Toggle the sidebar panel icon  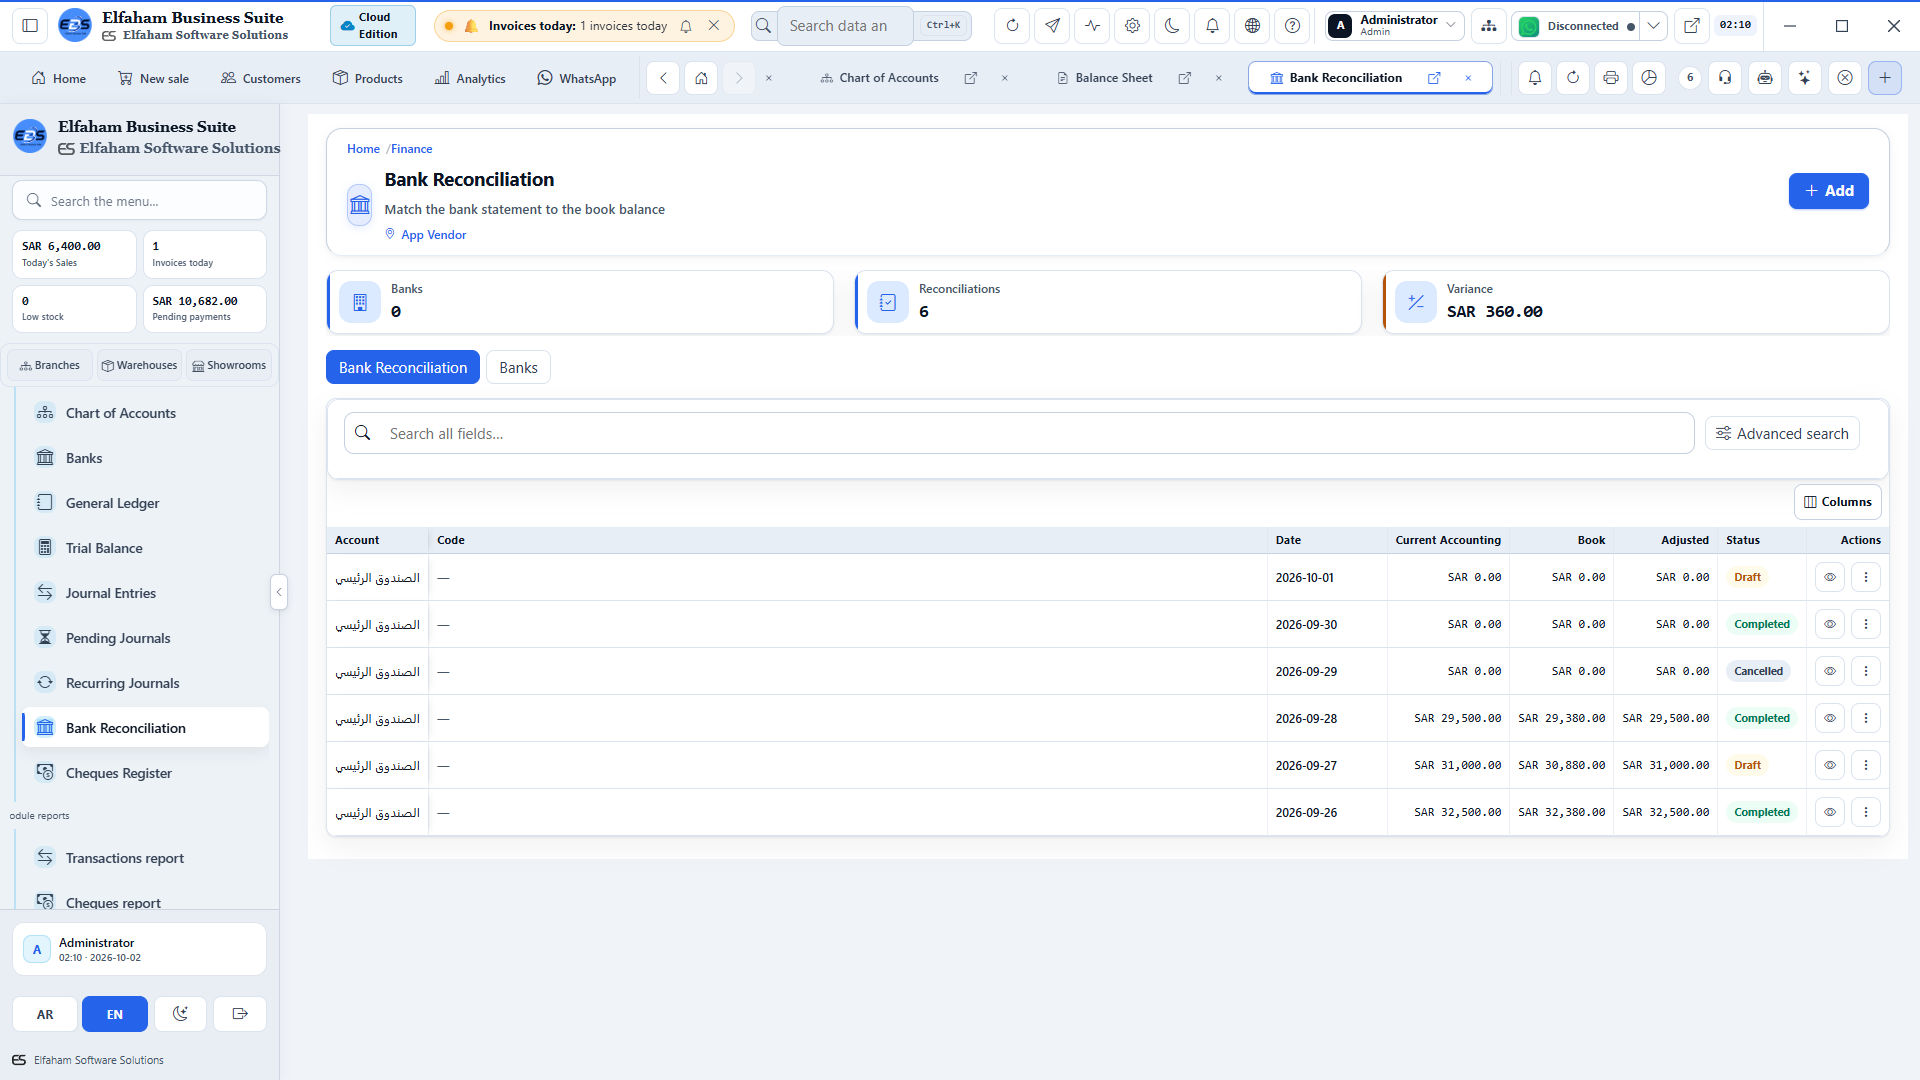click(30, 26)
